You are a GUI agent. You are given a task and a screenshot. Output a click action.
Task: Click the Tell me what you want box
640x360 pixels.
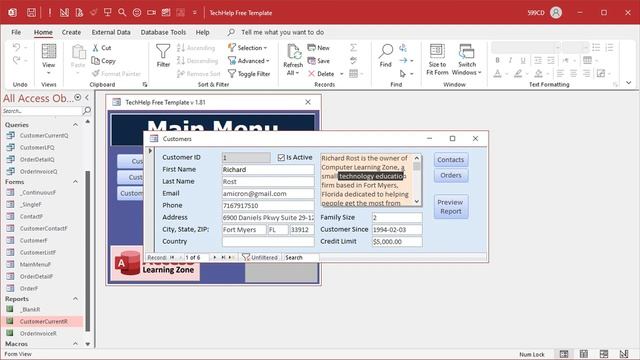point(282,32)
